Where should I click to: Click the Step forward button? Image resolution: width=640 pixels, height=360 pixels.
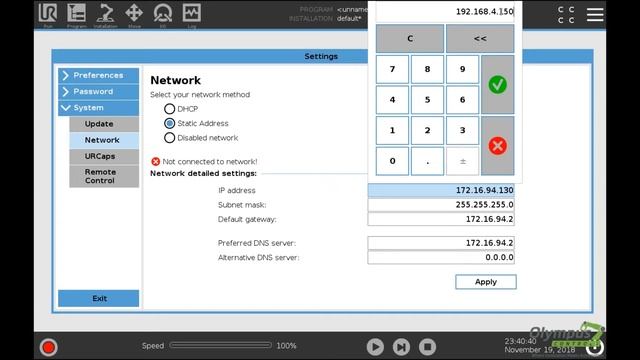[x=401, y=347]
